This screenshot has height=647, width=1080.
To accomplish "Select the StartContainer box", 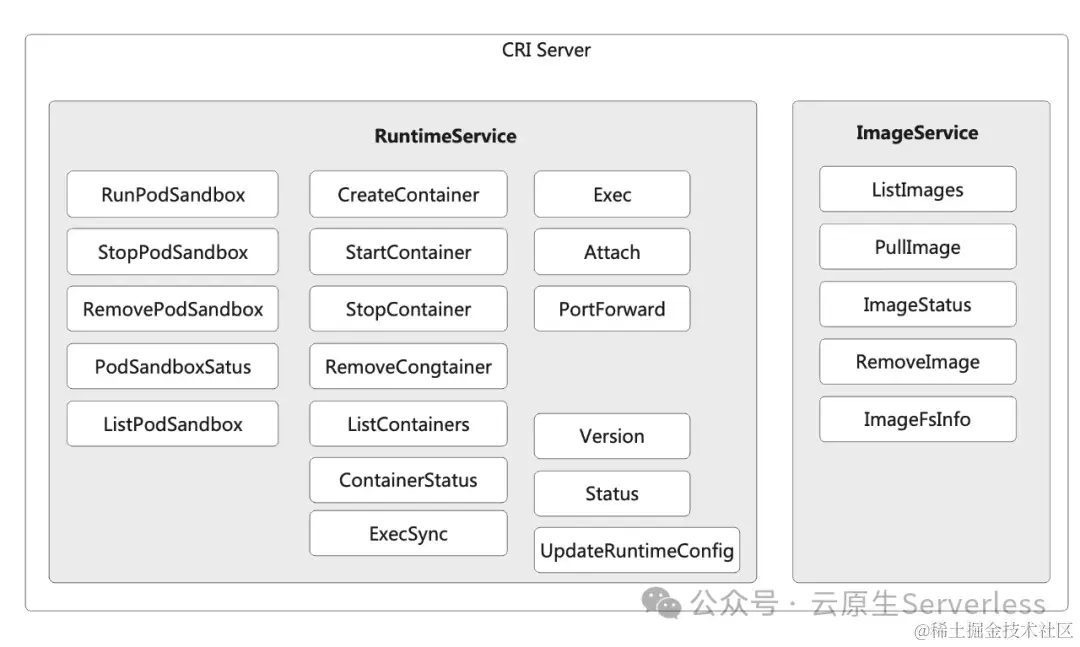I will 408,252.
